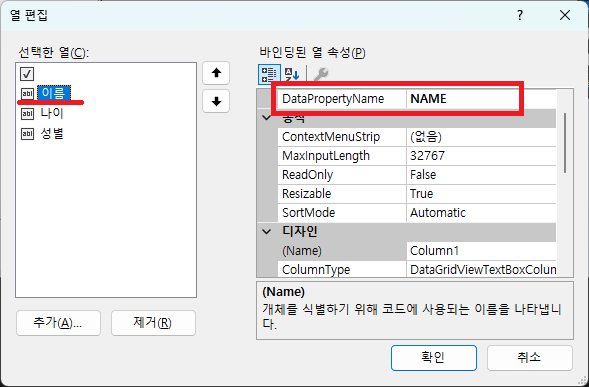Click the 추가(A)... button
The image size is (589, 387).
(58, 323)
